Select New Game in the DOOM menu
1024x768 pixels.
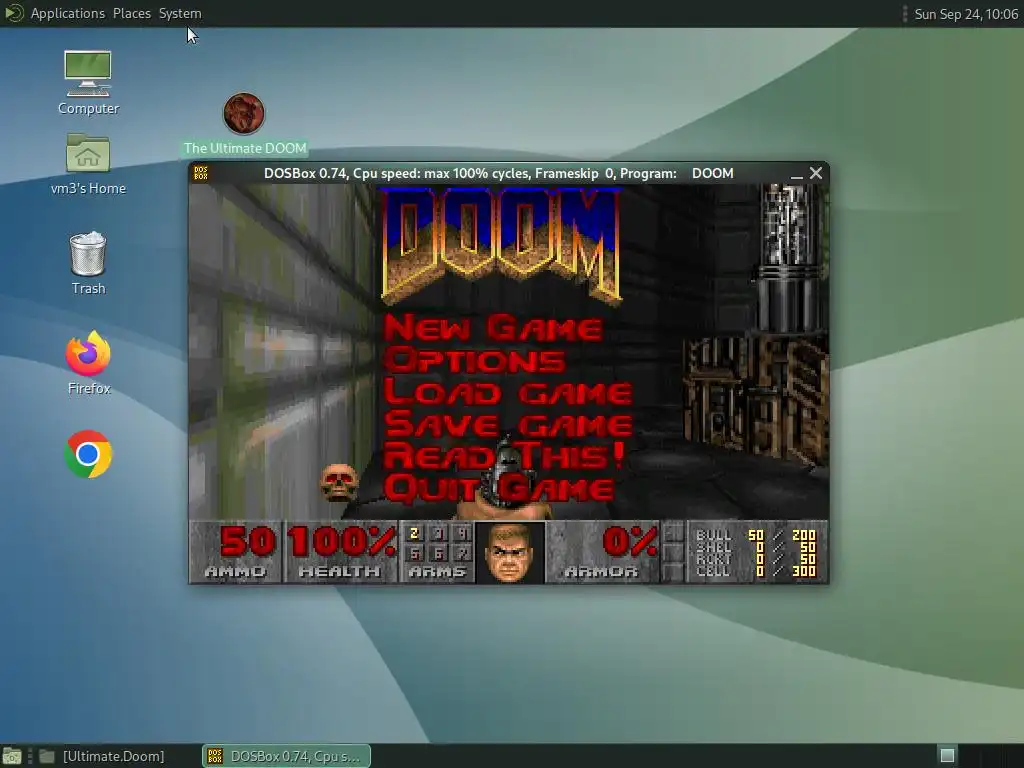tap(493, 328)
